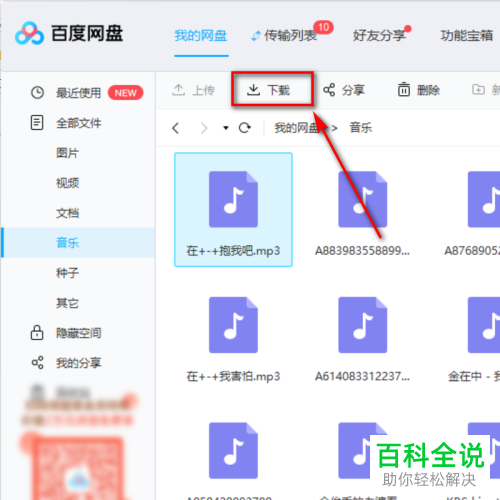Go forward with the right arrow
Image resolution: width=500 pixels, height=500 pixels.
(x=204, y=128)
